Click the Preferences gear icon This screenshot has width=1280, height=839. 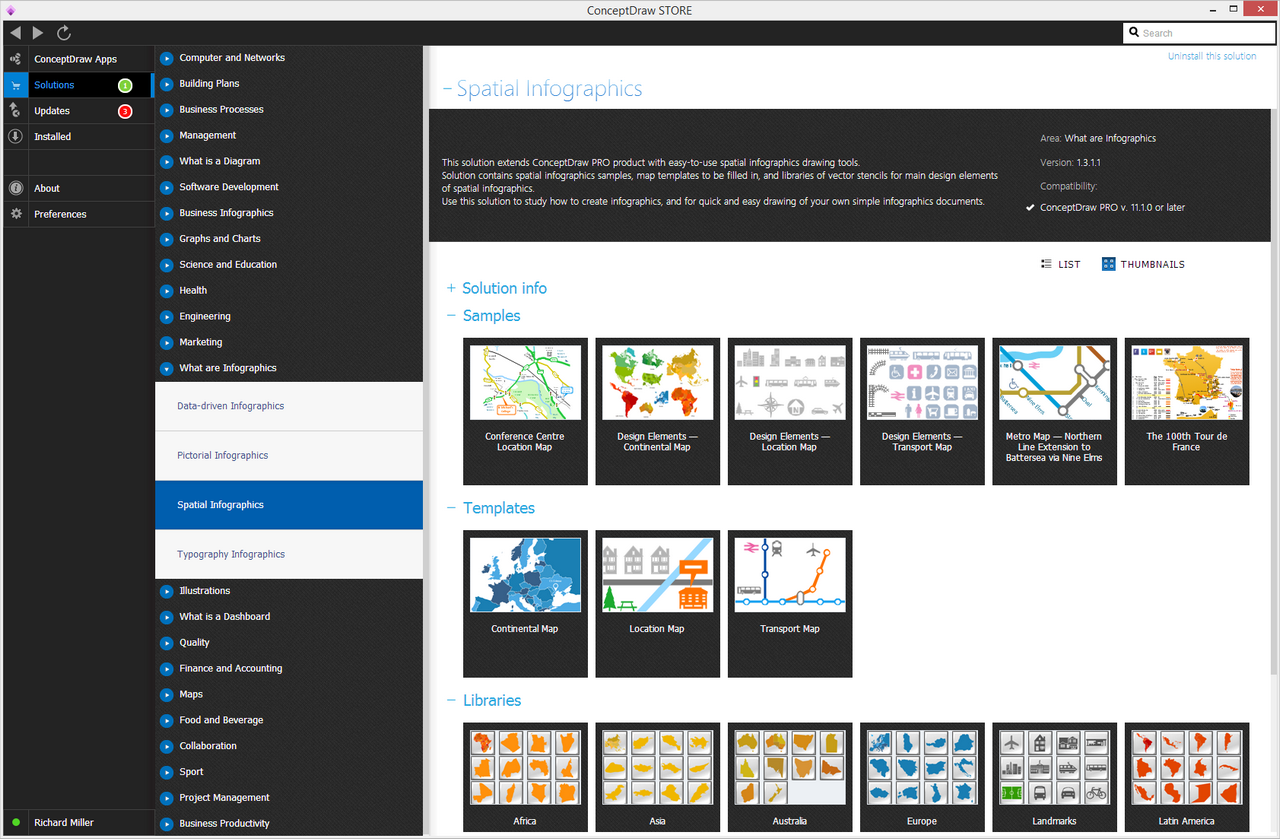click(x=15, y=214)
